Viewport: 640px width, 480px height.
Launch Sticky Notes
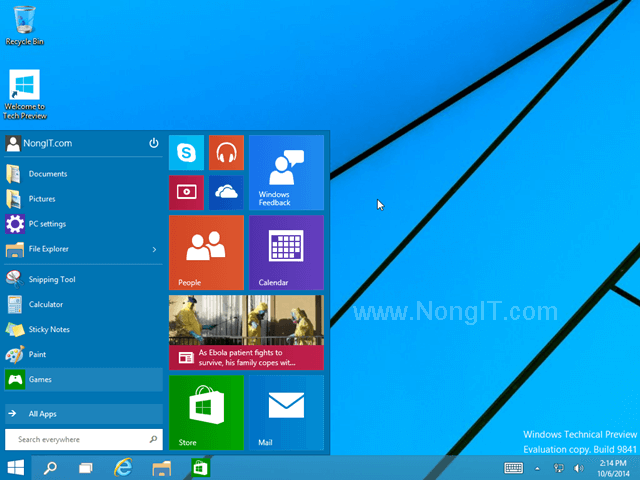(x=83, y=329)
